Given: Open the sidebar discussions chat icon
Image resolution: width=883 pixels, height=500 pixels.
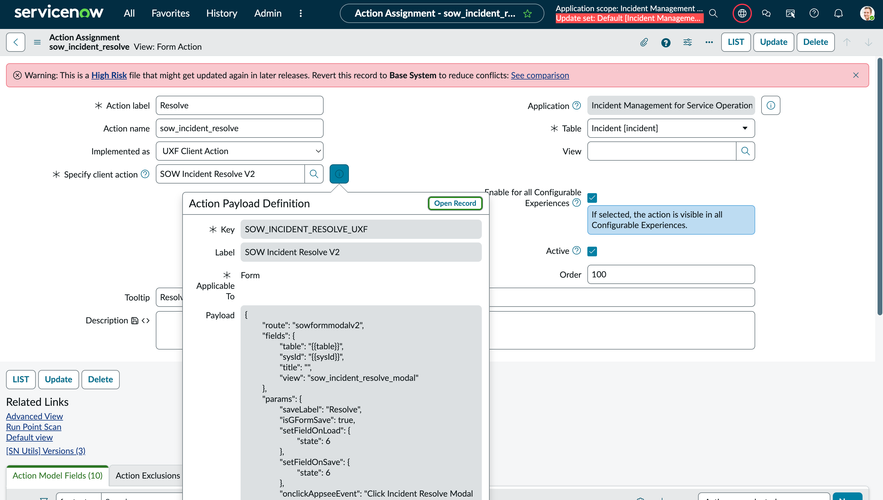Looking at the screenshot, I should [766, 13].
